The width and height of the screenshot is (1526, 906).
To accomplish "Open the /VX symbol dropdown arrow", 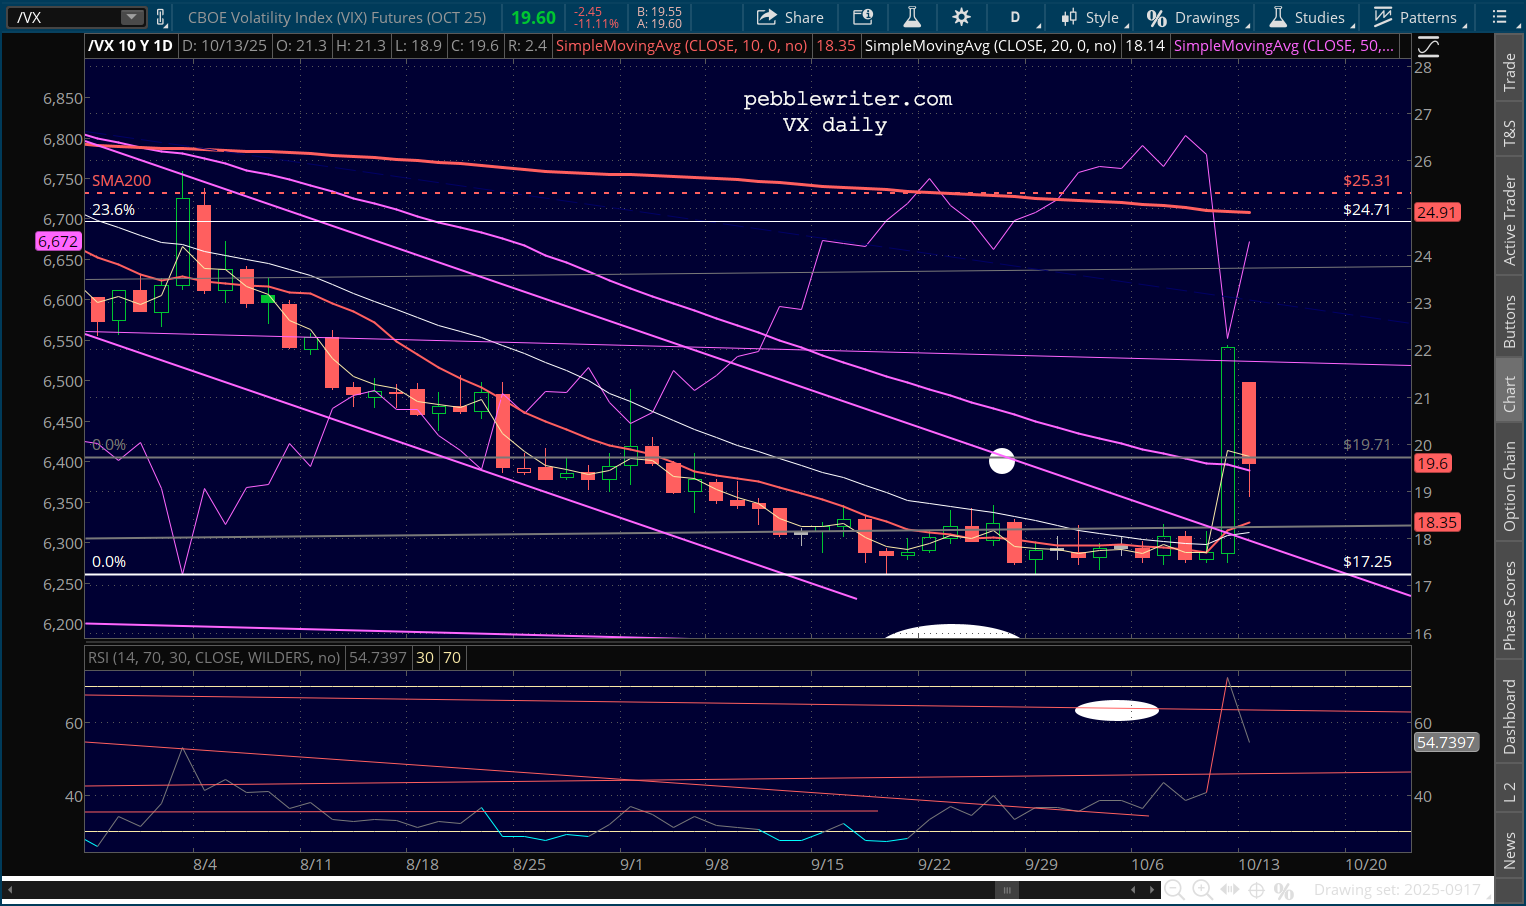I will click(131, 17).
